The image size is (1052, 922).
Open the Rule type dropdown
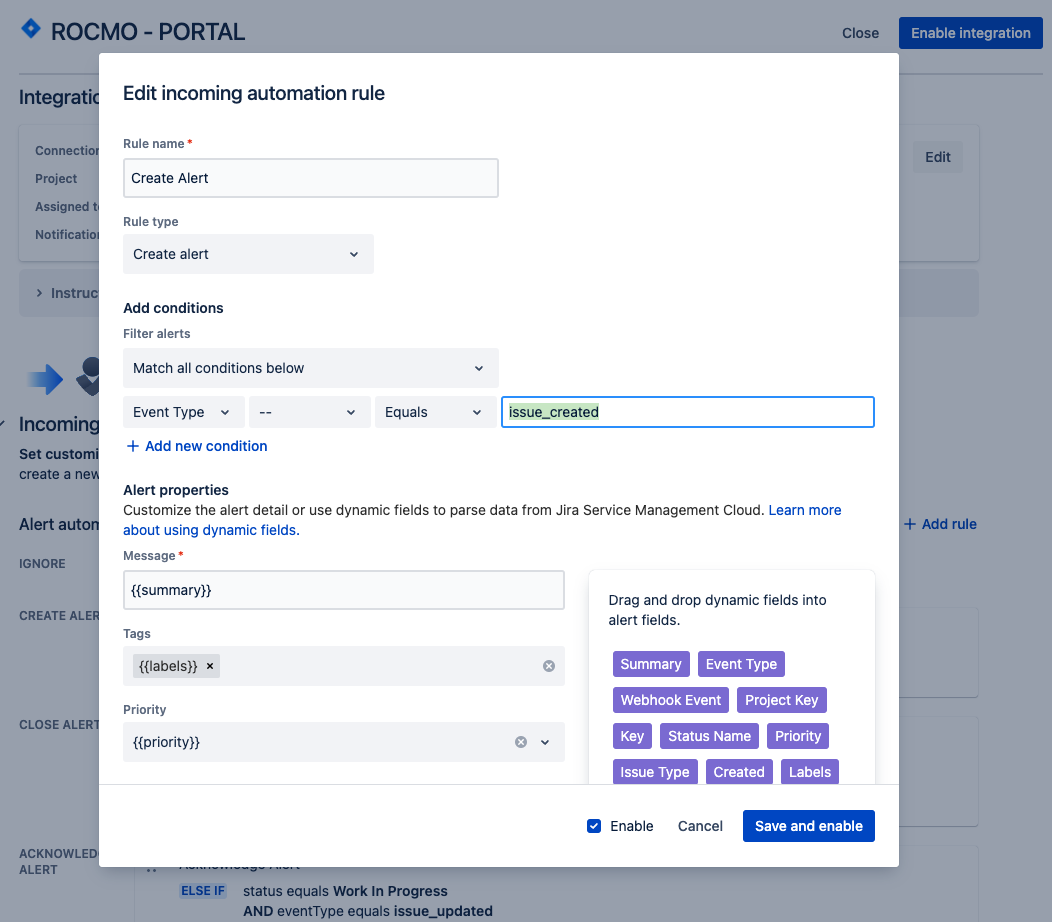(248, 254)
